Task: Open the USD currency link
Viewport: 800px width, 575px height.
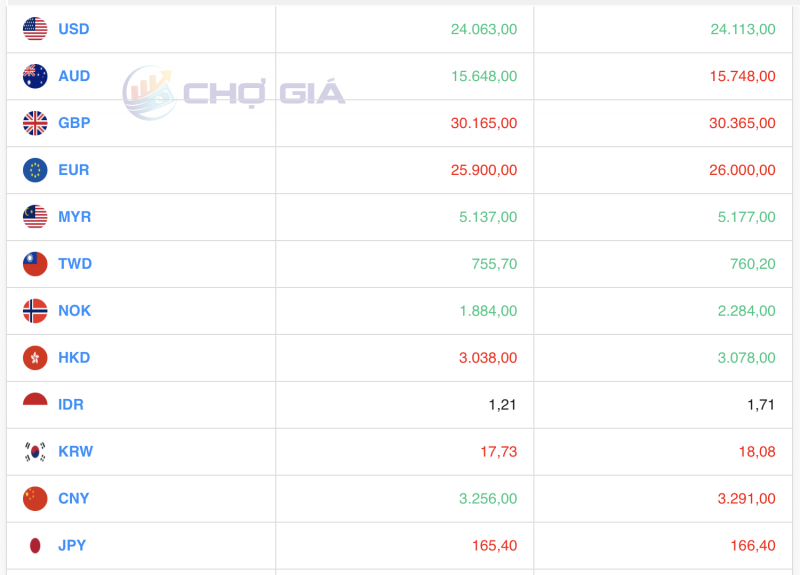Action: [x=73, y=29]
